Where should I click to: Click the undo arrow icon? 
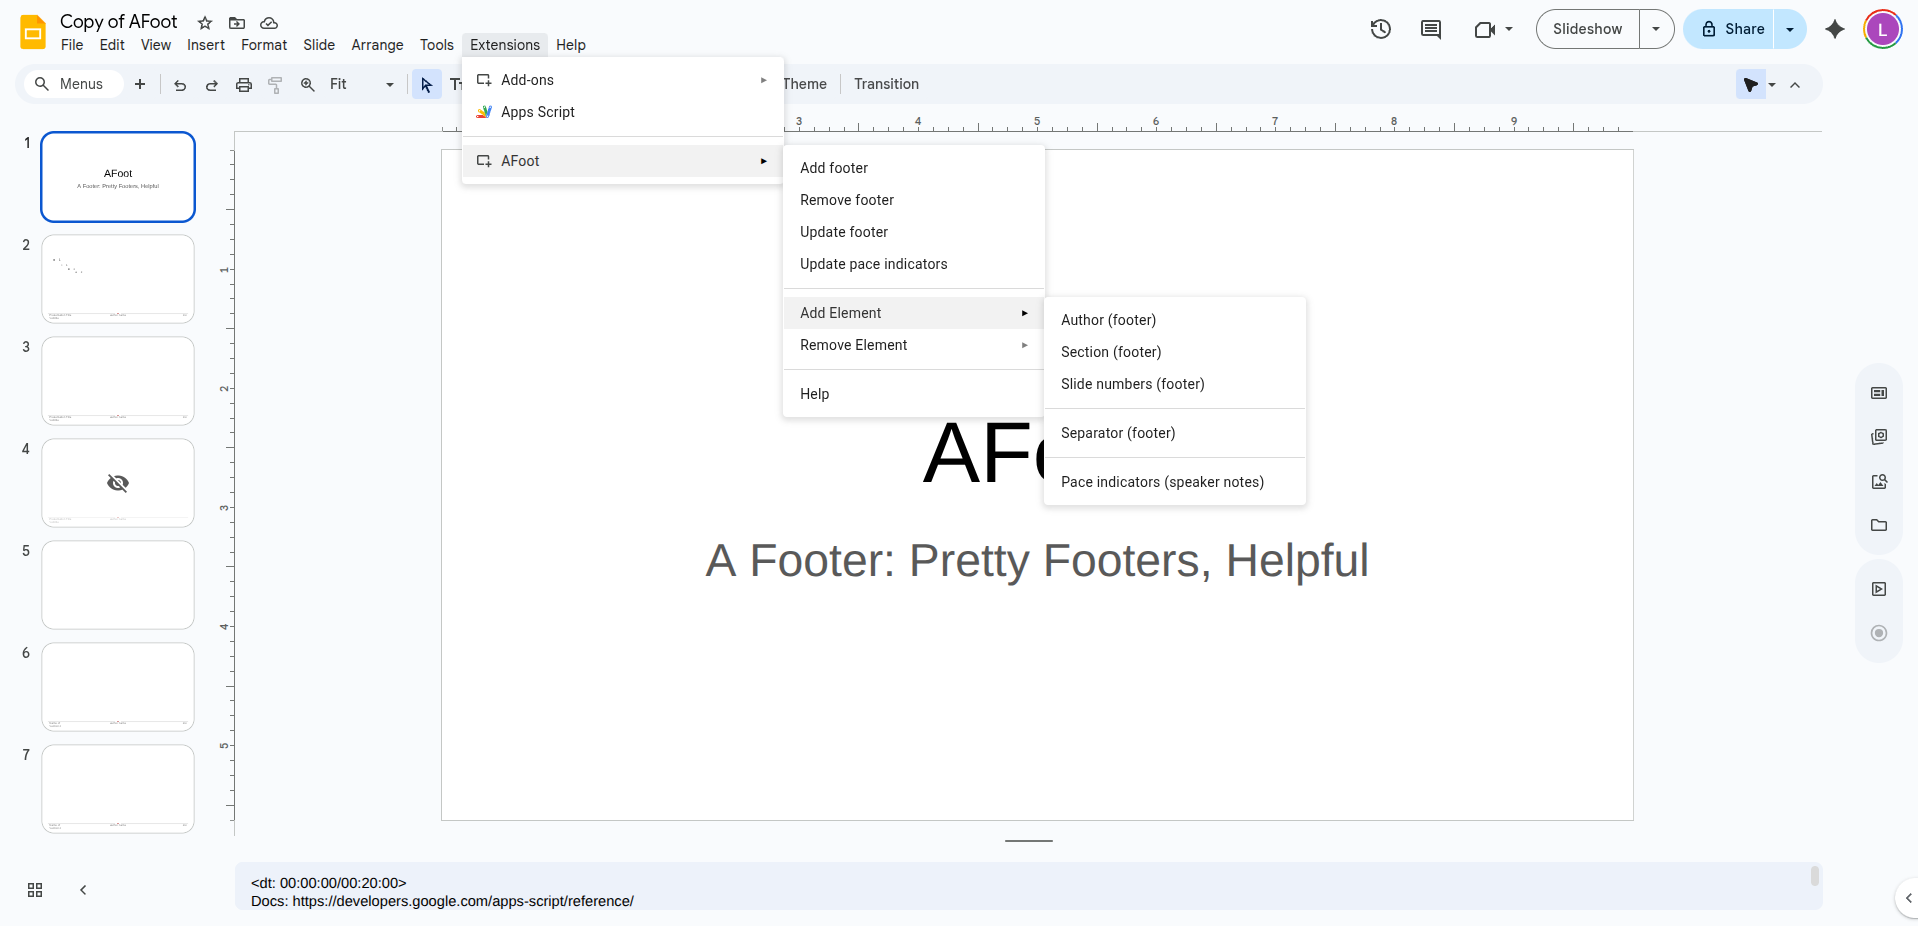180,85
